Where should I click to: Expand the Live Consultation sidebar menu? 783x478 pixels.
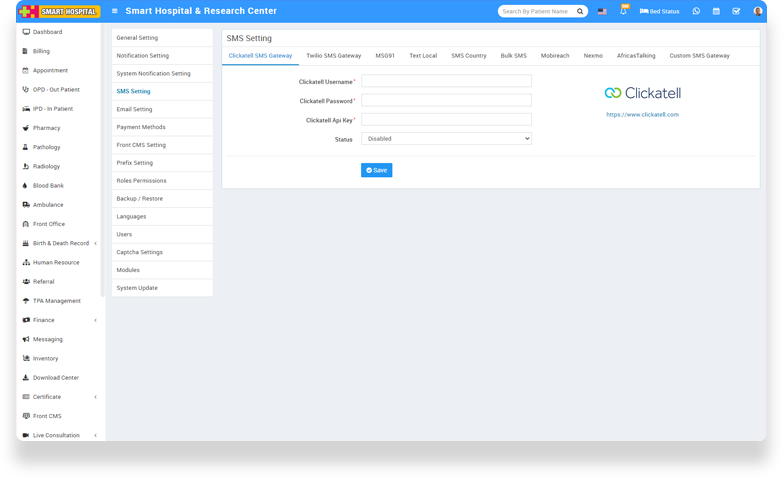click(95, 436)
